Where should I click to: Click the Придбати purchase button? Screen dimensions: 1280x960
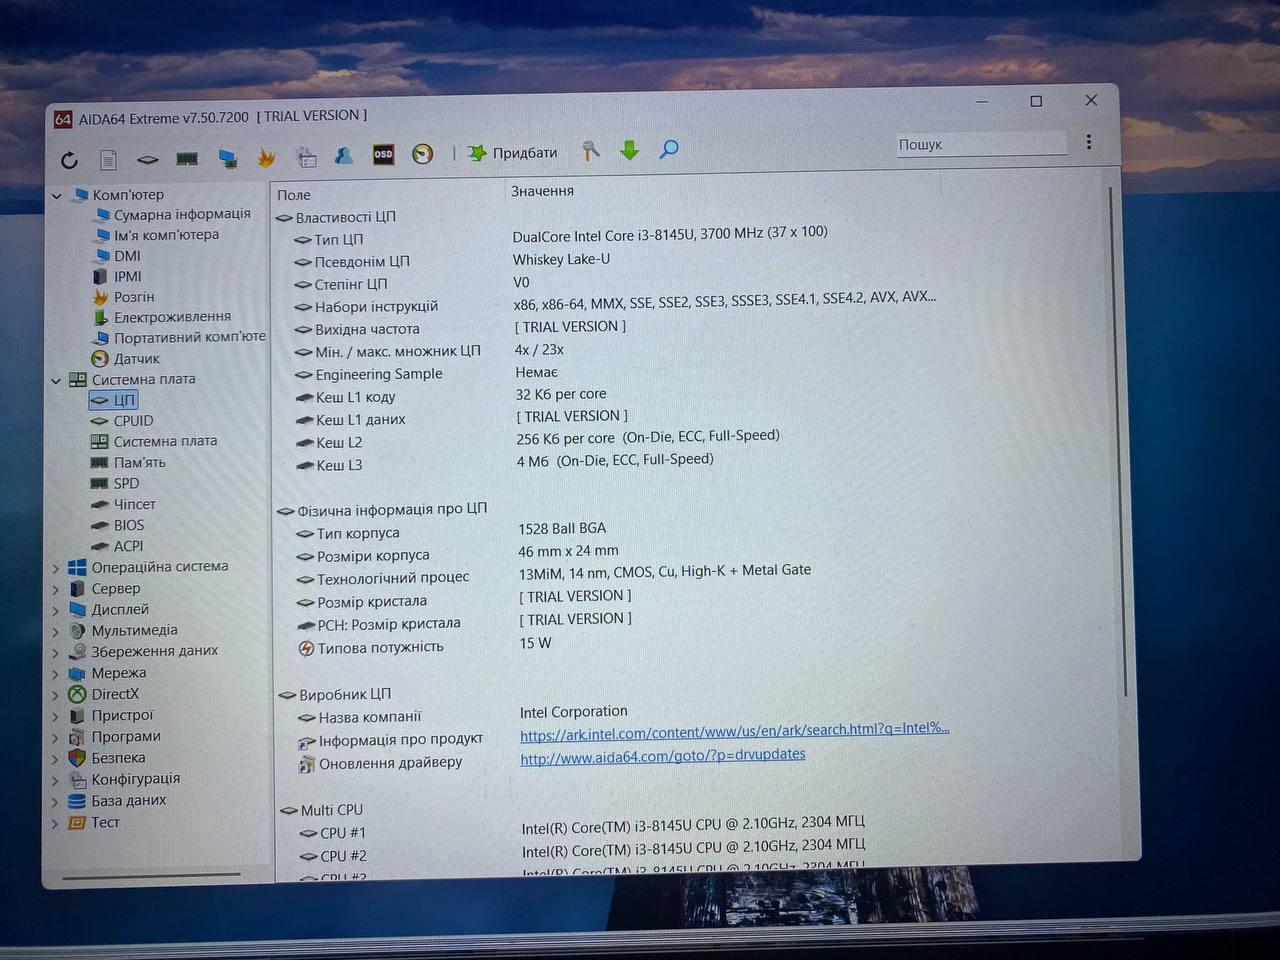pos(513,152)
